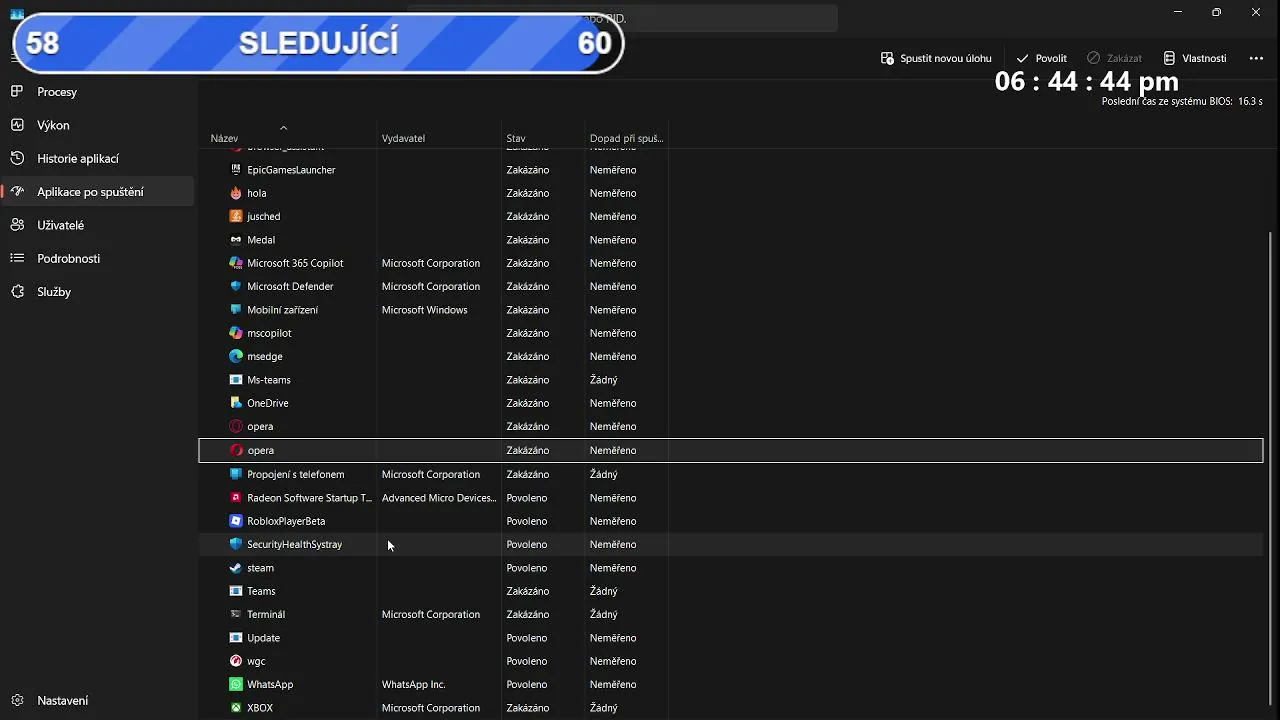Select the jusched Java icon
Image resolution: width=1280 pixels, height=720 pixels.
pyautogui.click(x=236, y=216)
